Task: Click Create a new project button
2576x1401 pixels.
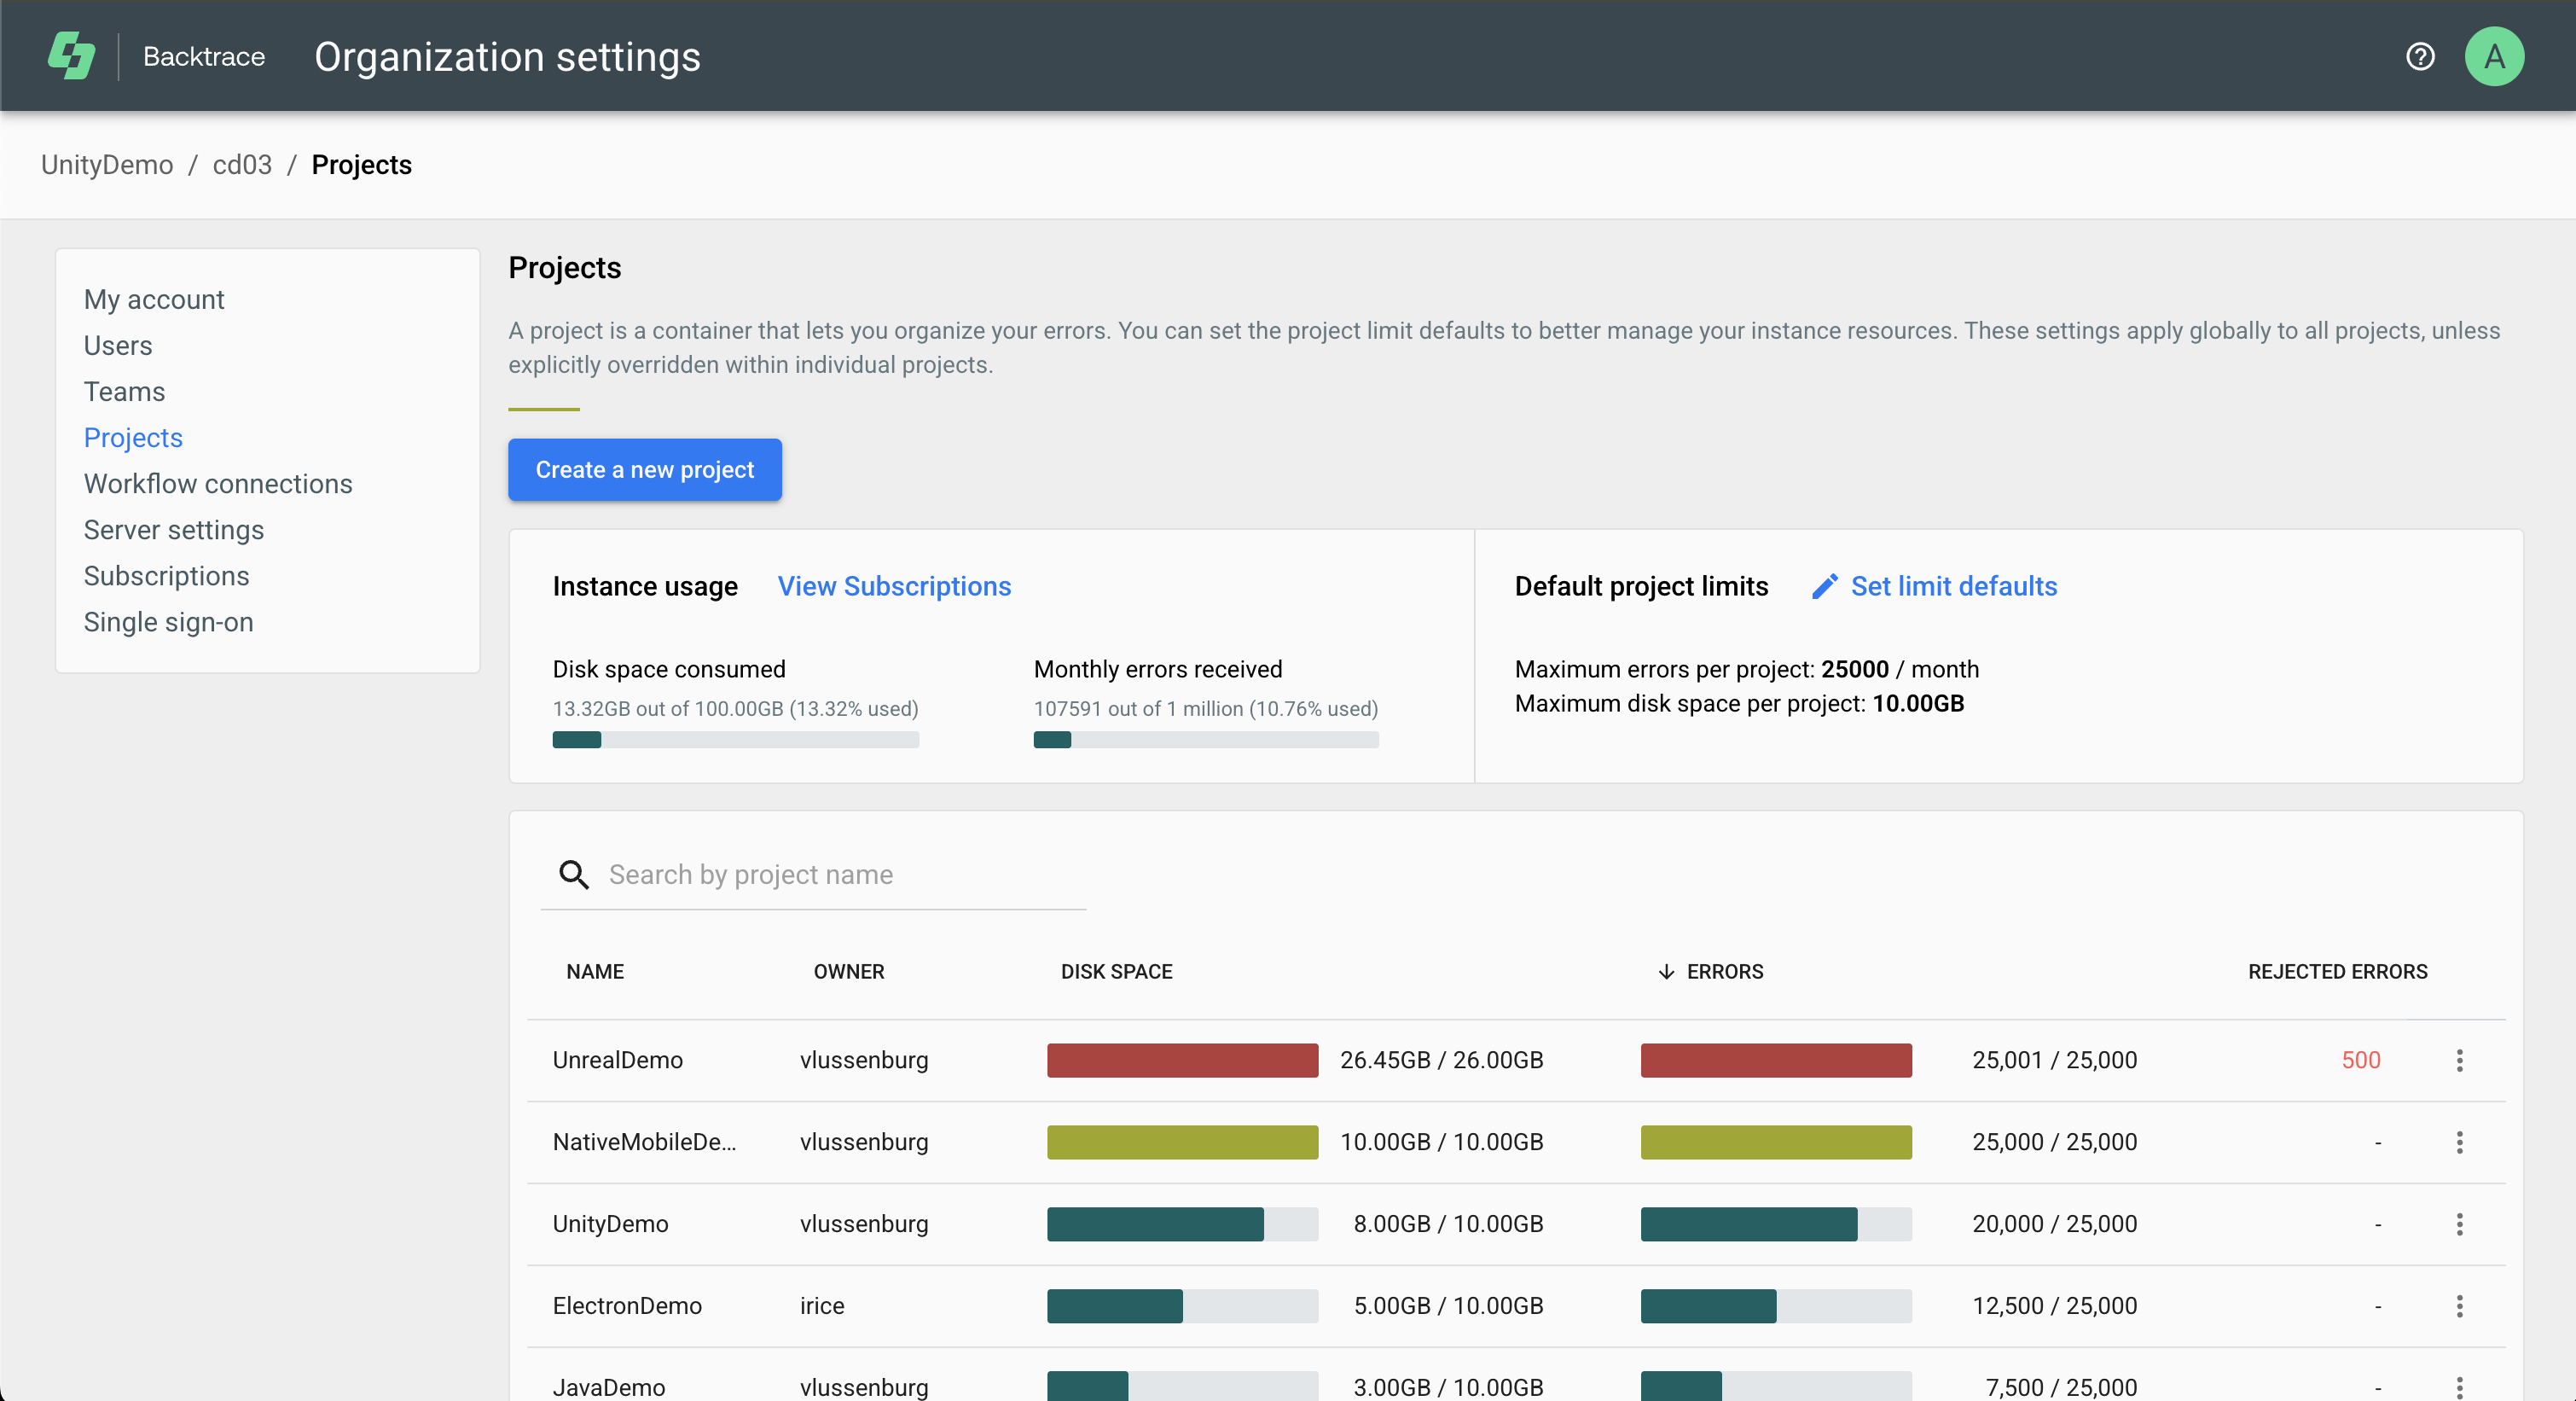Action: tap(644, 470)
